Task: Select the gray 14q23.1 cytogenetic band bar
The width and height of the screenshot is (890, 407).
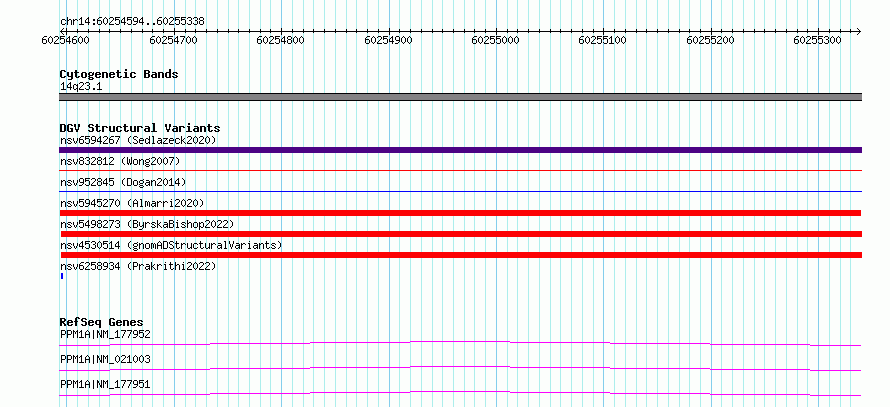Action: pyautogui.click(x=460, y=97)
